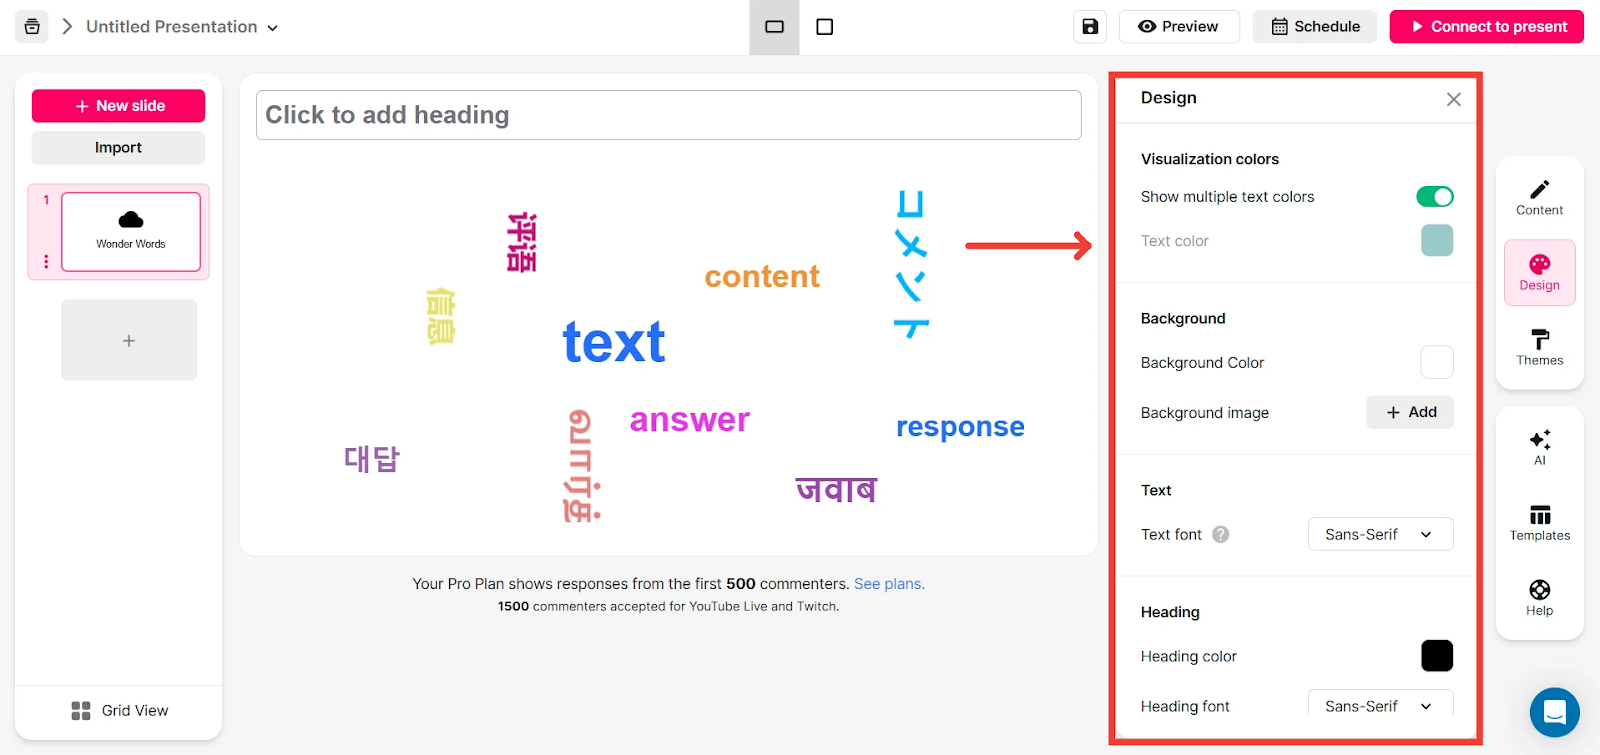
Task: Add a background image
Action: [1410, 412]
